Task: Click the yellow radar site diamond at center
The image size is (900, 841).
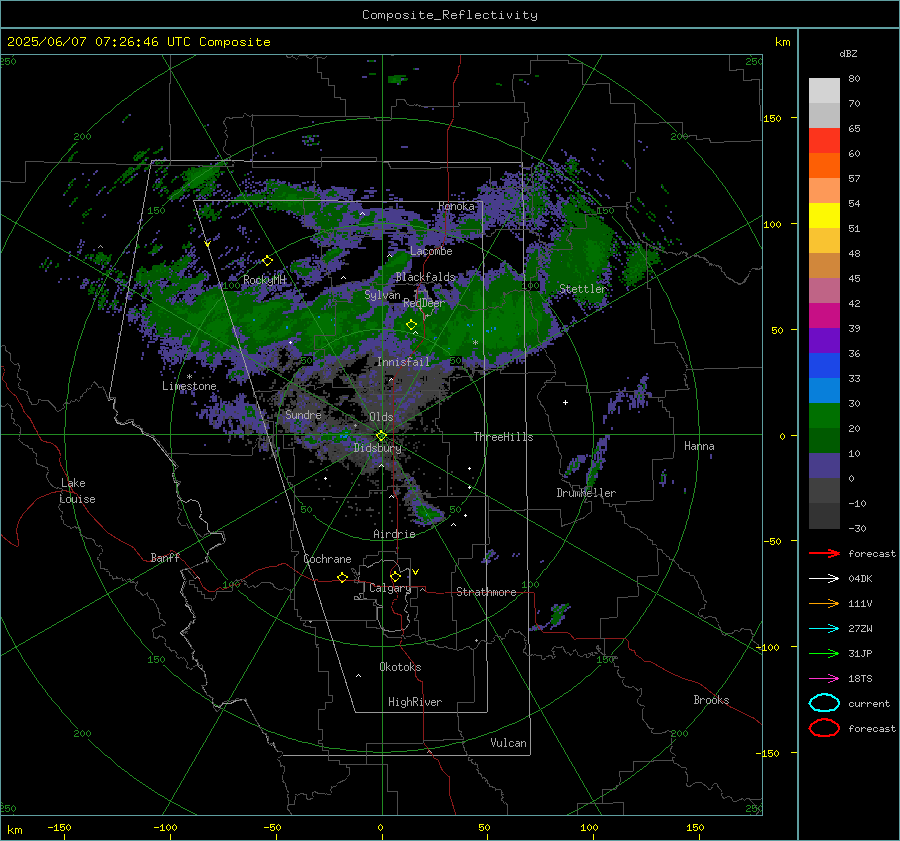Action: tap(381, 436)
